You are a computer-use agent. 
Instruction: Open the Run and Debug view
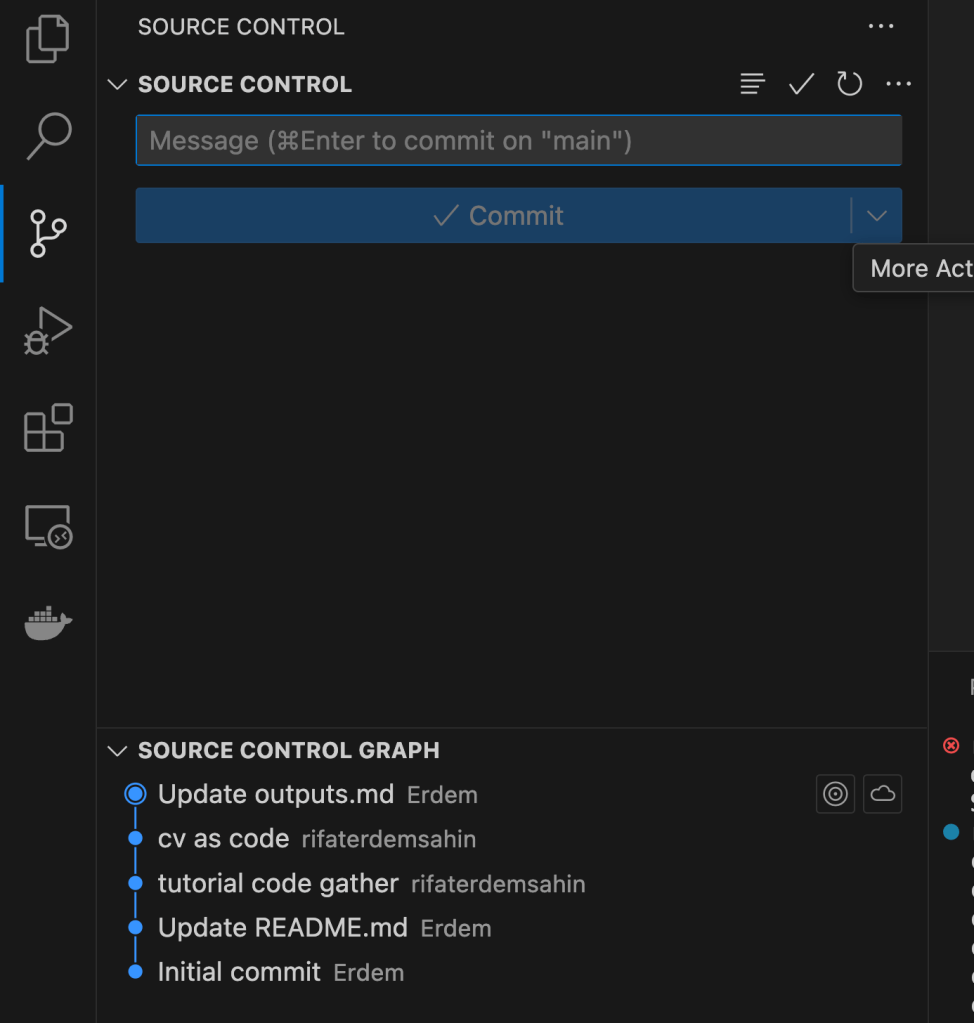pos(48,331)
